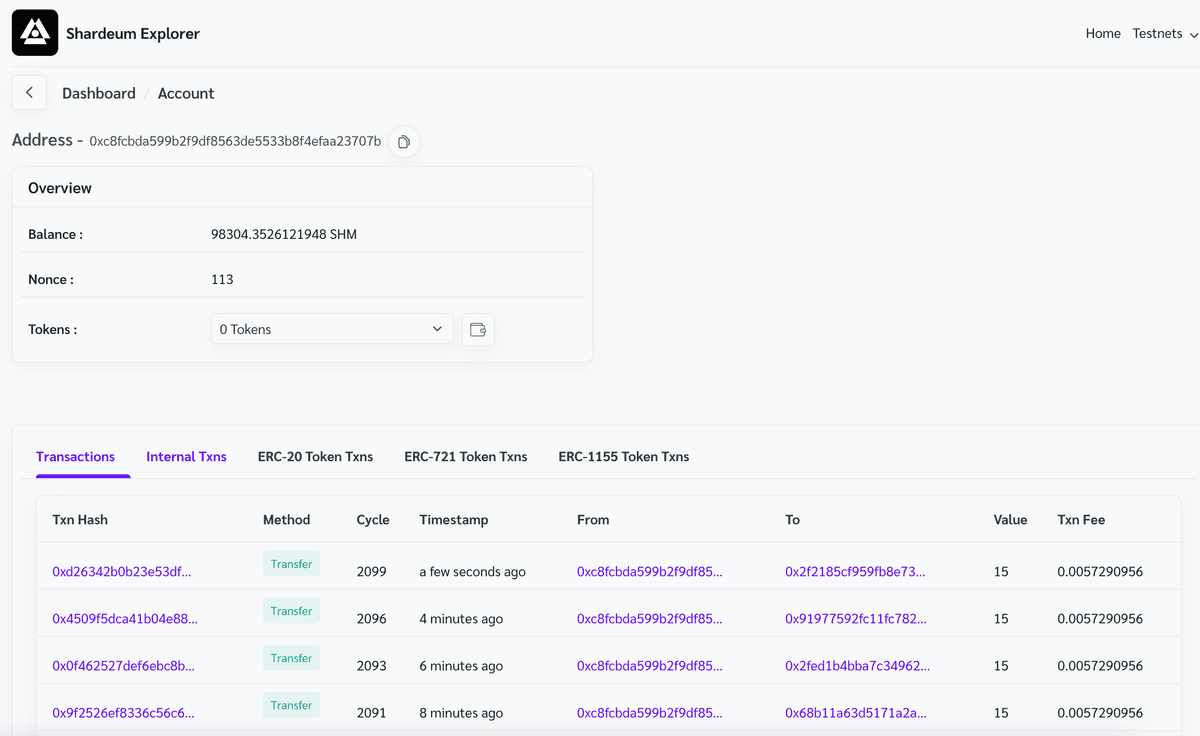
Task: Open the ERC-20 Token Txns tab
Action: point(315,456)
